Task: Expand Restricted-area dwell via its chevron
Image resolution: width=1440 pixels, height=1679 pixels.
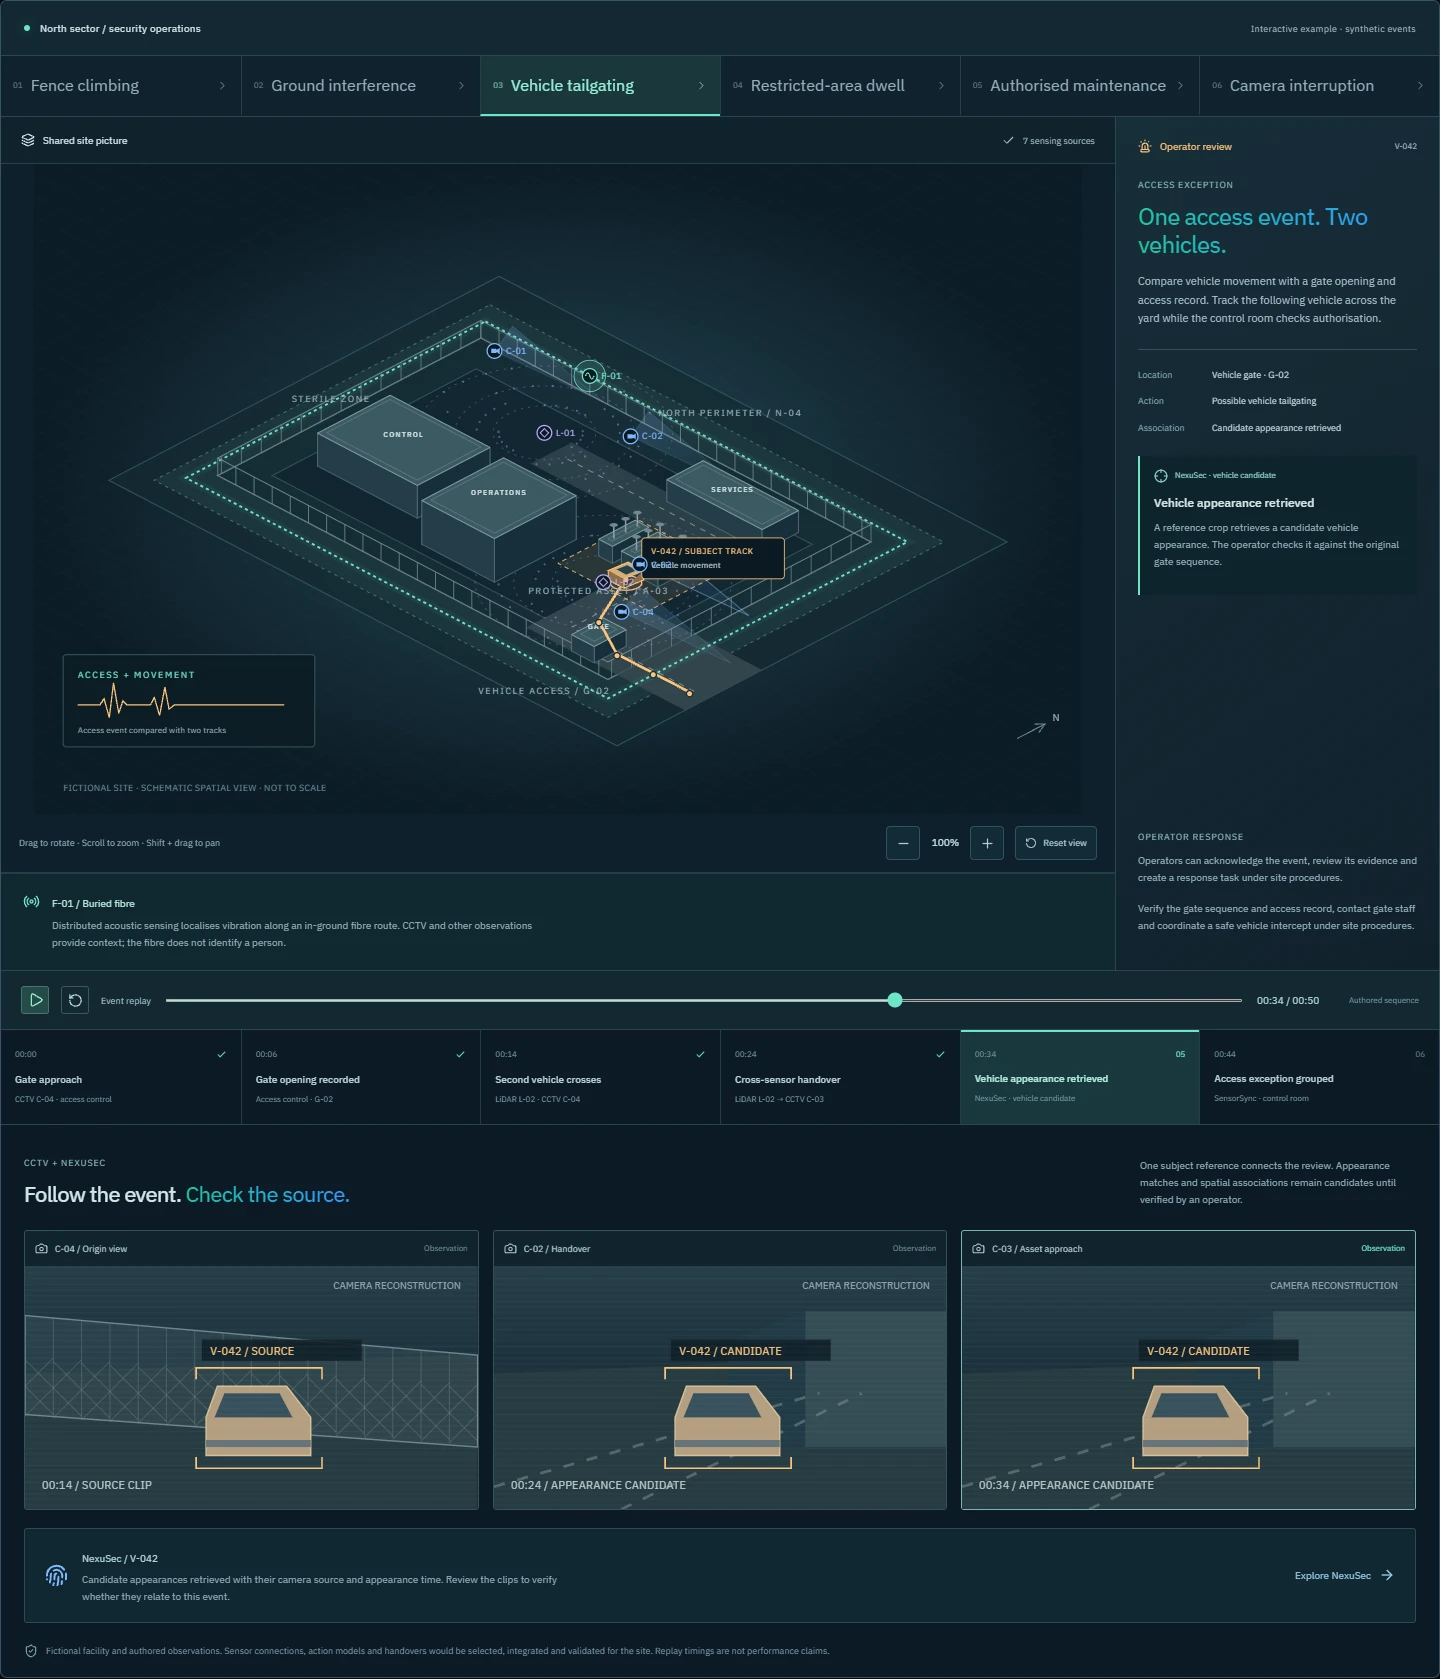Action: (941, 86)
